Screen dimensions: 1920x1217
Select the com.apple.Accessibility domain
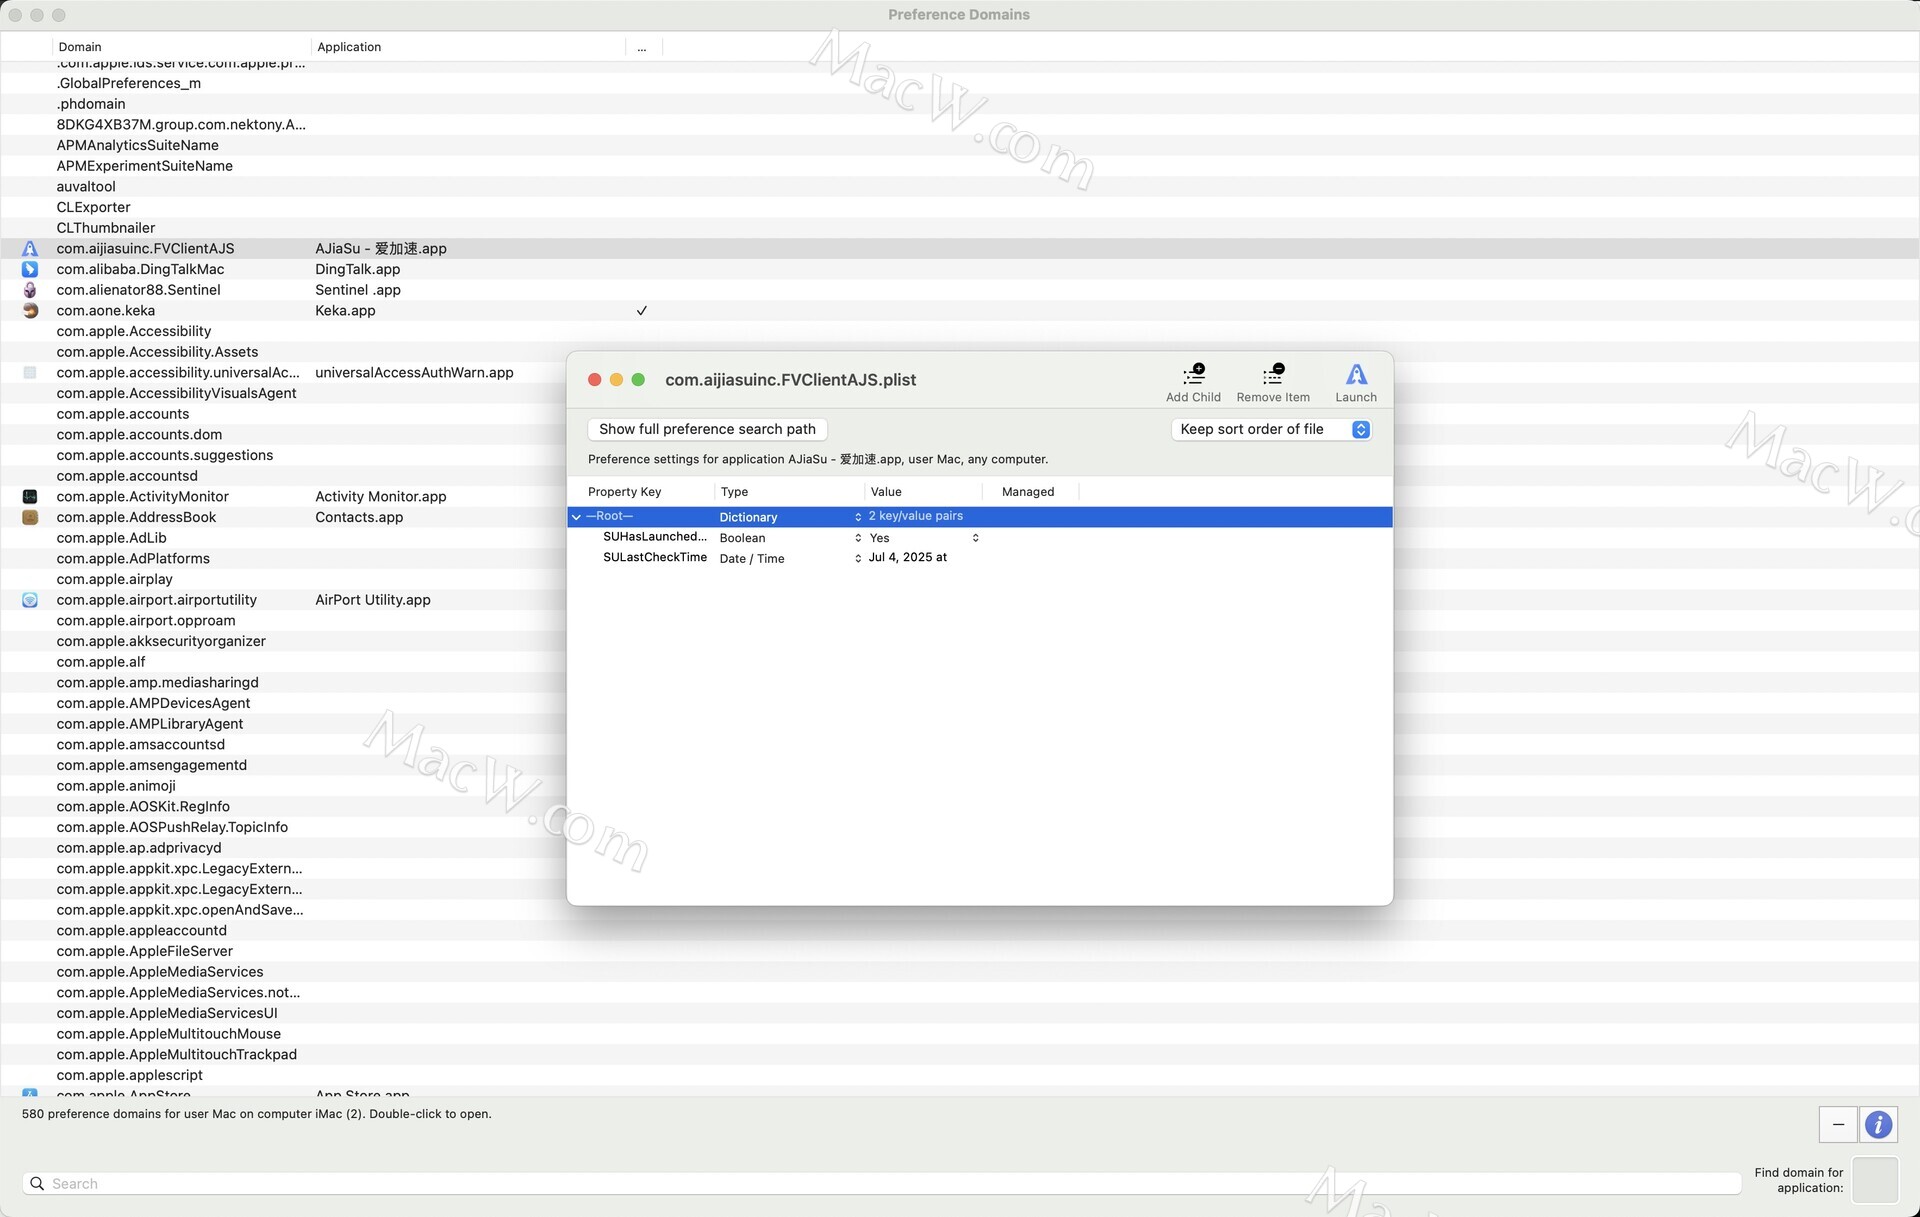134,332
